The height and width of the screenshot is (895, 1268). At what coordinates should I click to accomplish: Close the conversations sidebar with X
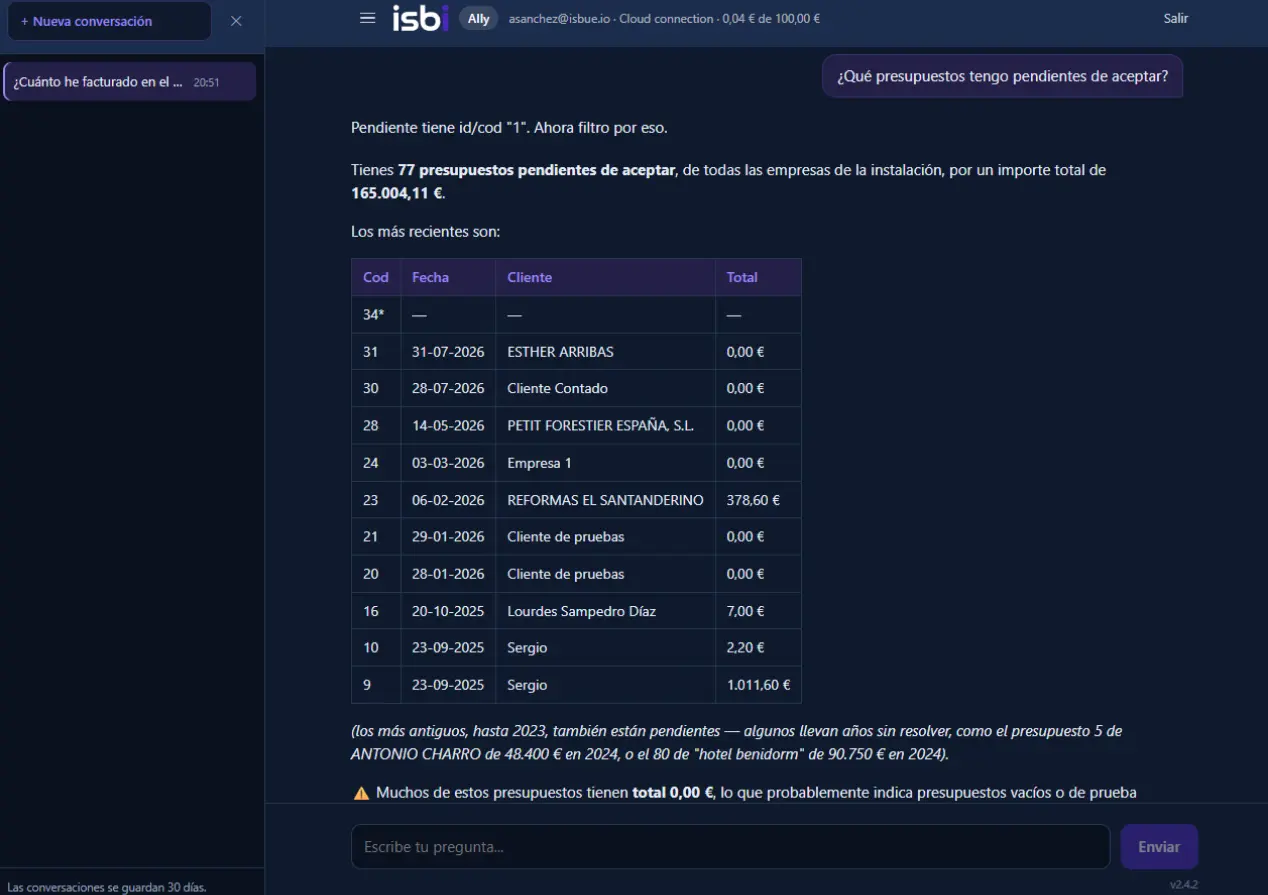[x=236, y=21]
